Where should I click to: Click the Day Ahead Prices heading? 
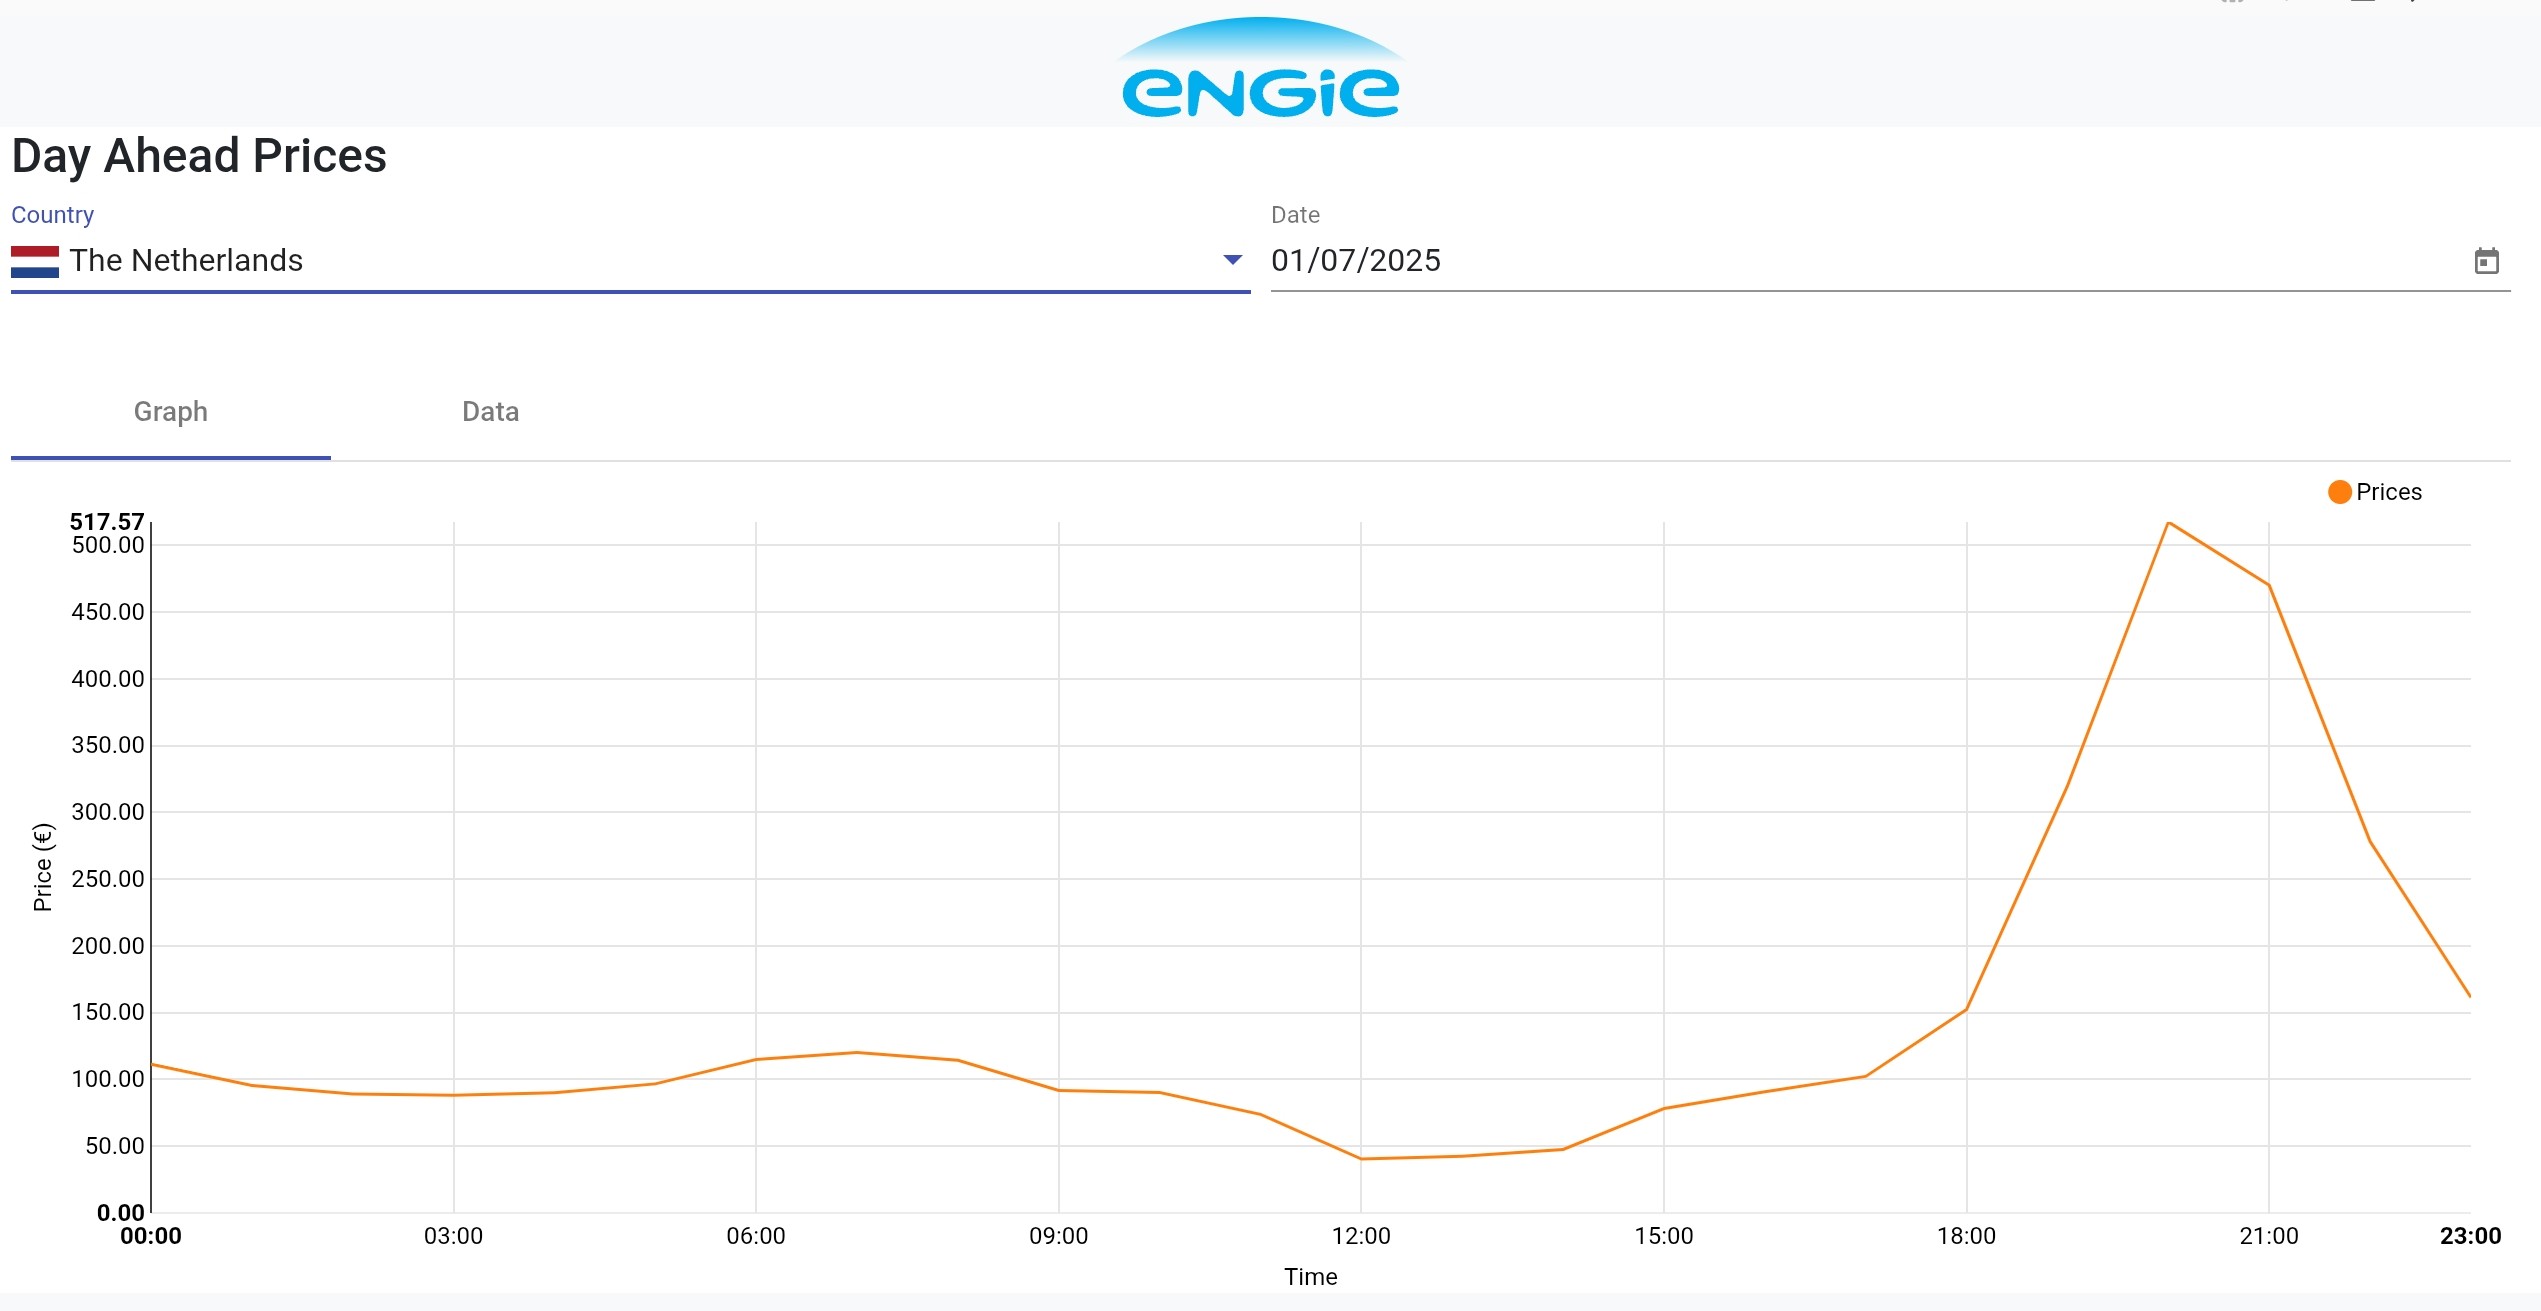(199, 156)
